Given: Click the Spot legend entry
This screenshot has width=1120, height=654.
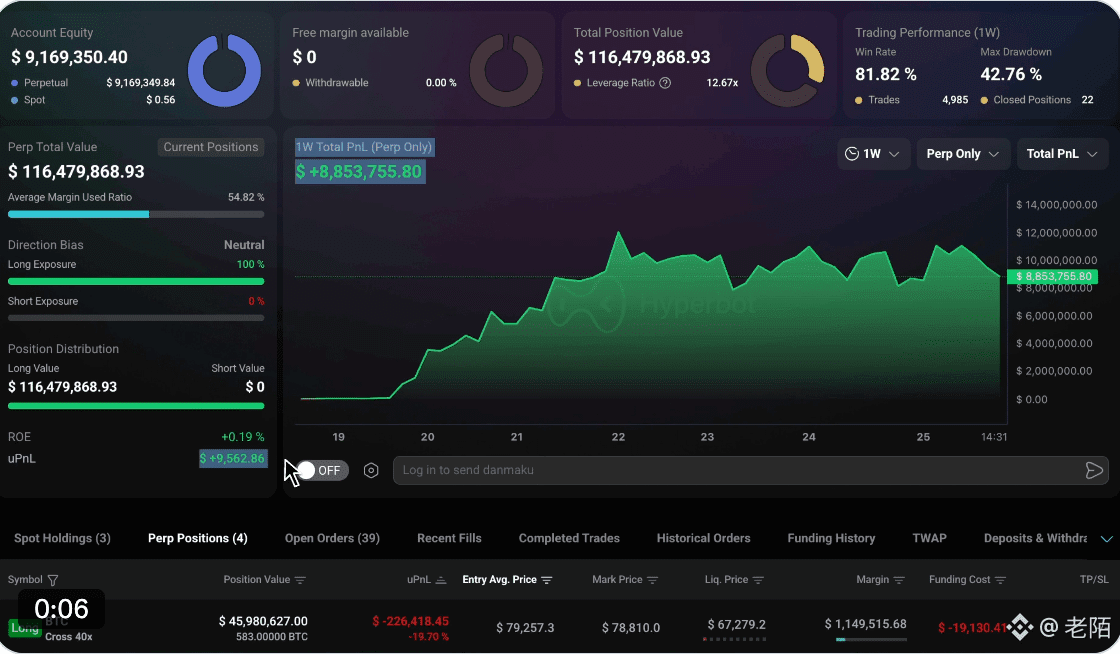Looking at the screenshot, I should (x=93, y=100).
